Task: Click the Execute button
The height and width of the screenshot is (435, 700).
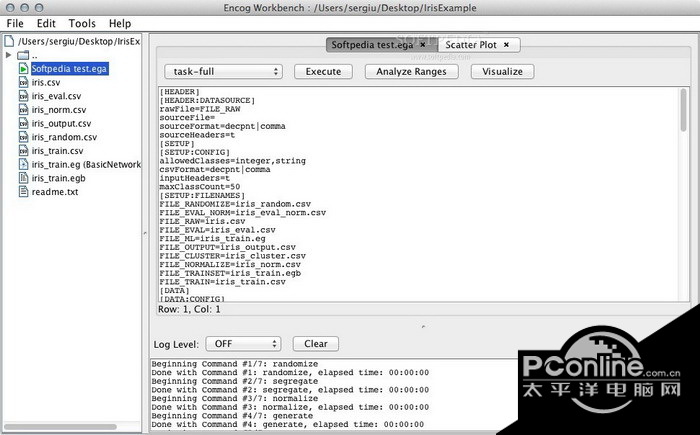Action: point(323,71)
